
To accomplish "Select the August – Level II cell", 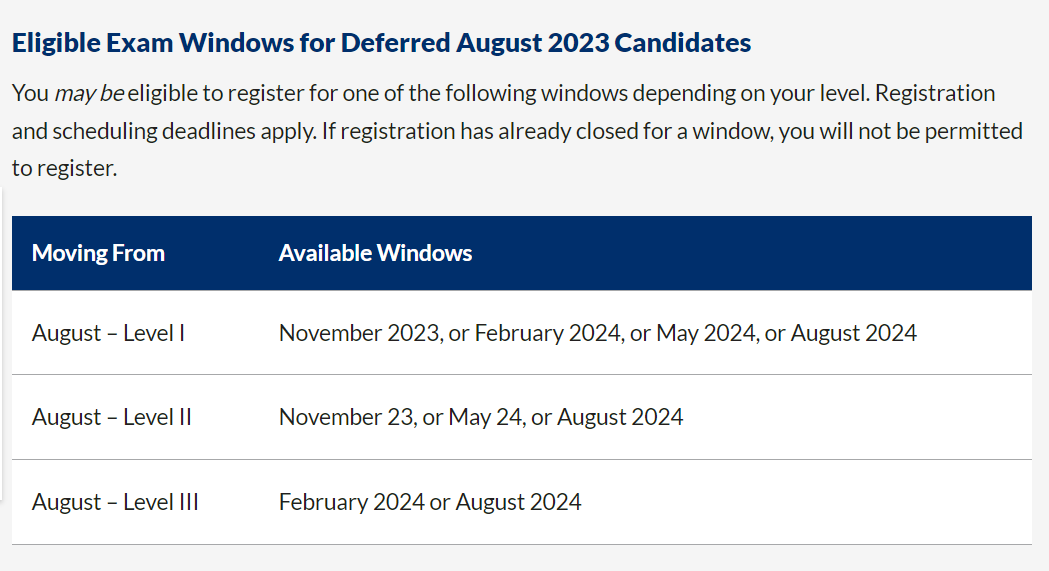I will (112, 417).
